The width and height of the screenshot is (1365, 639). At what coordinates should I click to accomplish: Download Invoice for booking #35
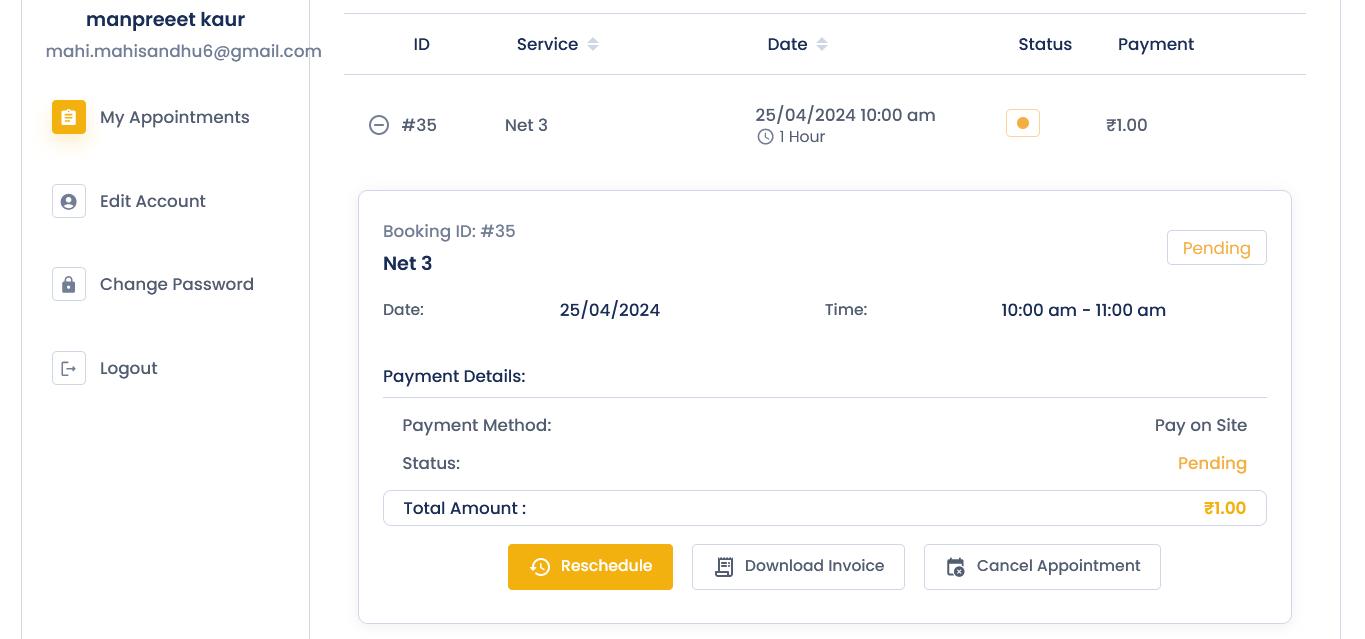[x=798, y=567]
